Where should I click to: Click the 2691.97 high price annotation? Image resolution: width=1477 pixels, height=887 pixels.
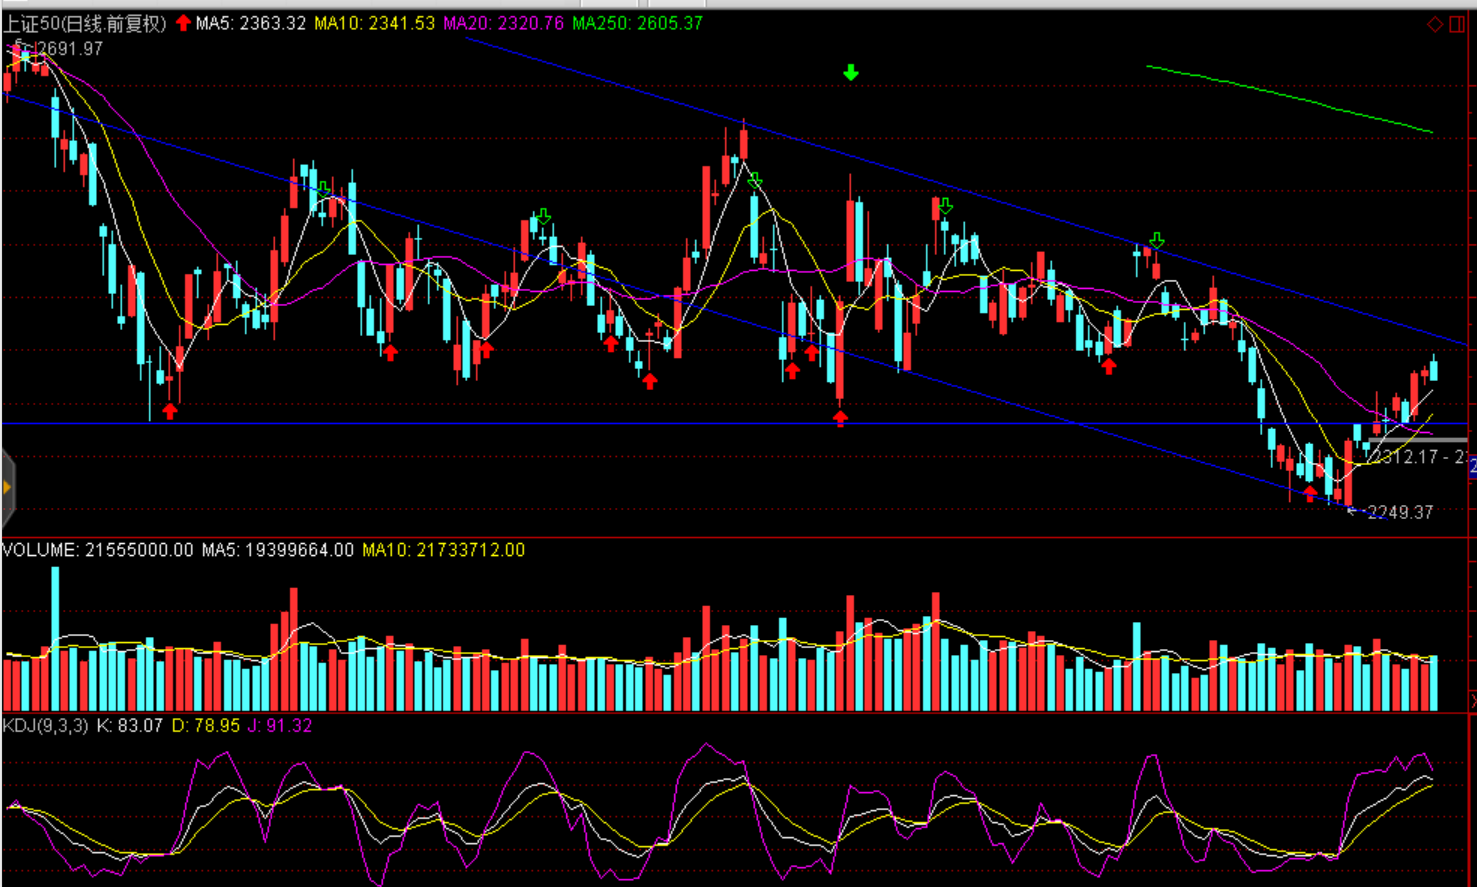70,48
